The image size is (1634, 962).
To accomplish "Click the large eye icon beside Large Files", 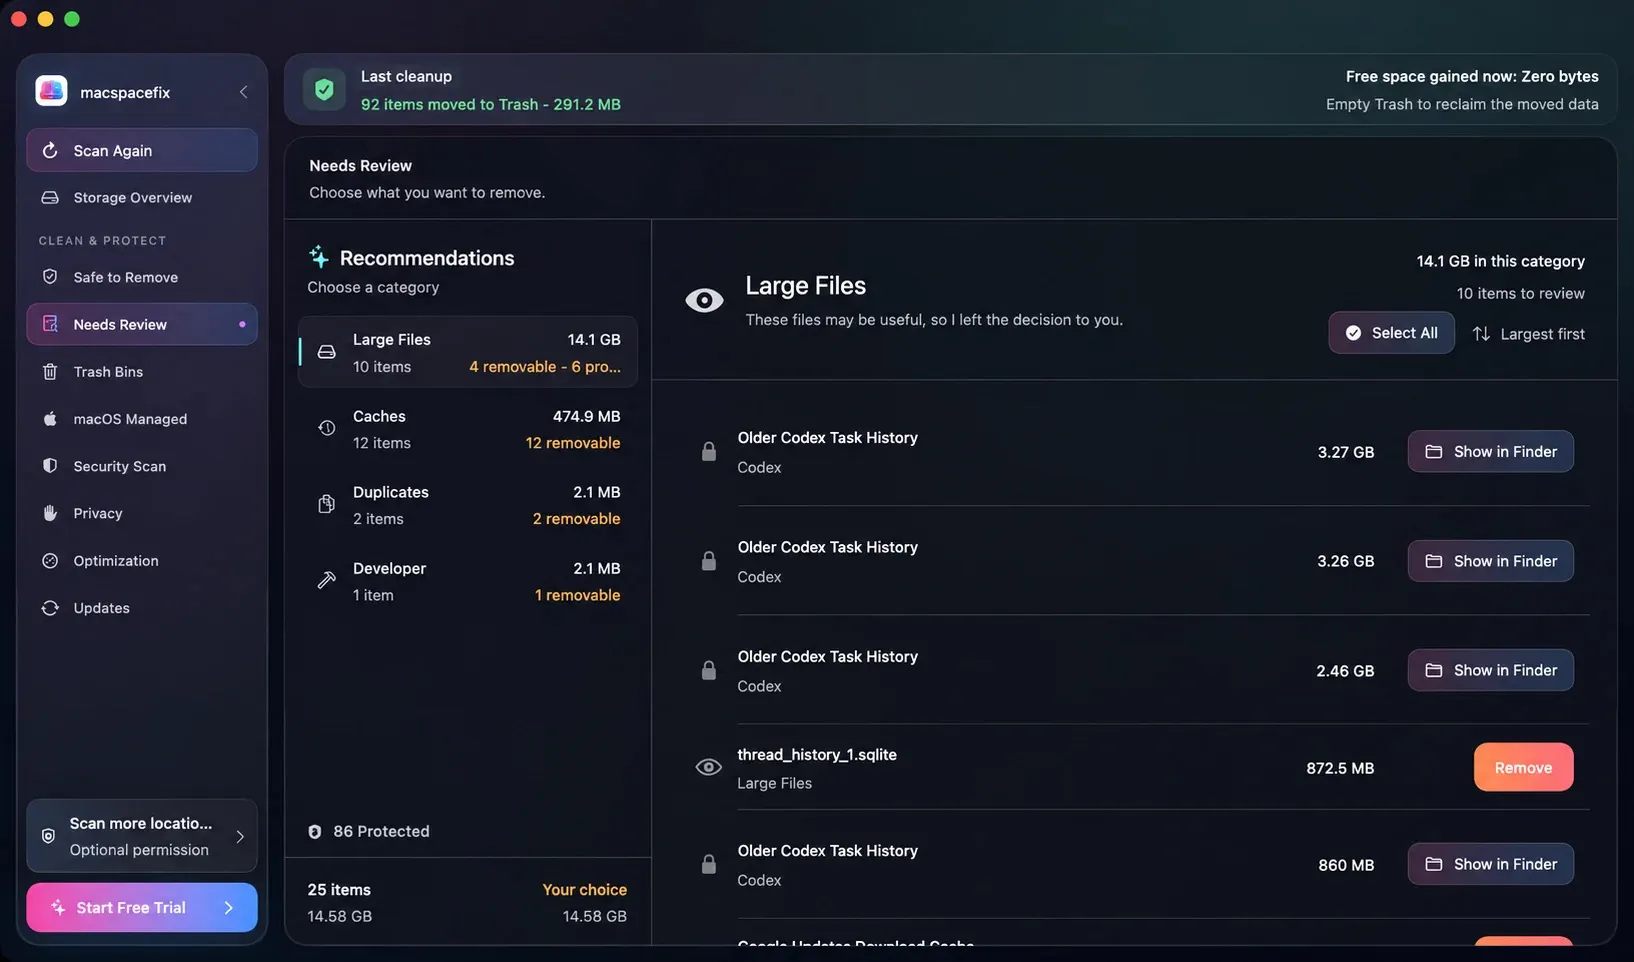I will (704, 300).
